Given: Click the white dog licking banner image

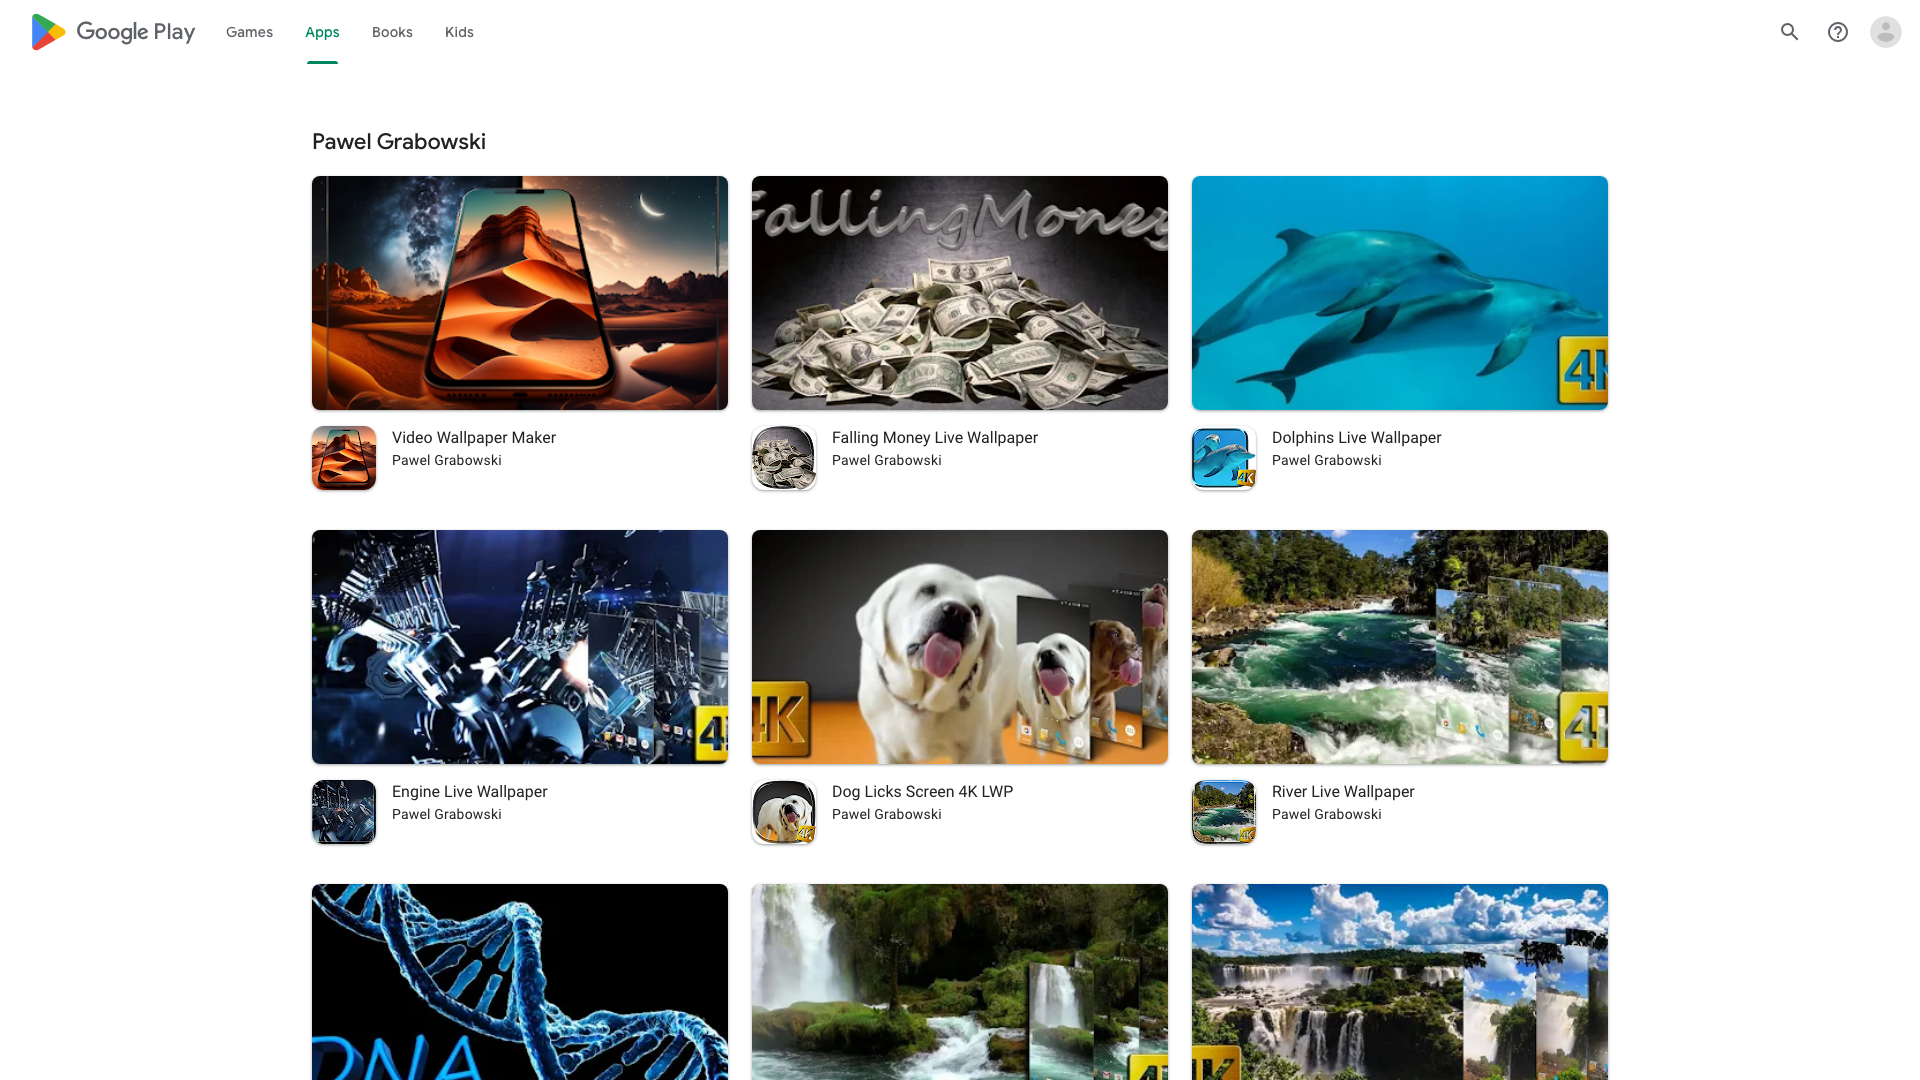Looking at the screenshot, I should coord(960,647).
